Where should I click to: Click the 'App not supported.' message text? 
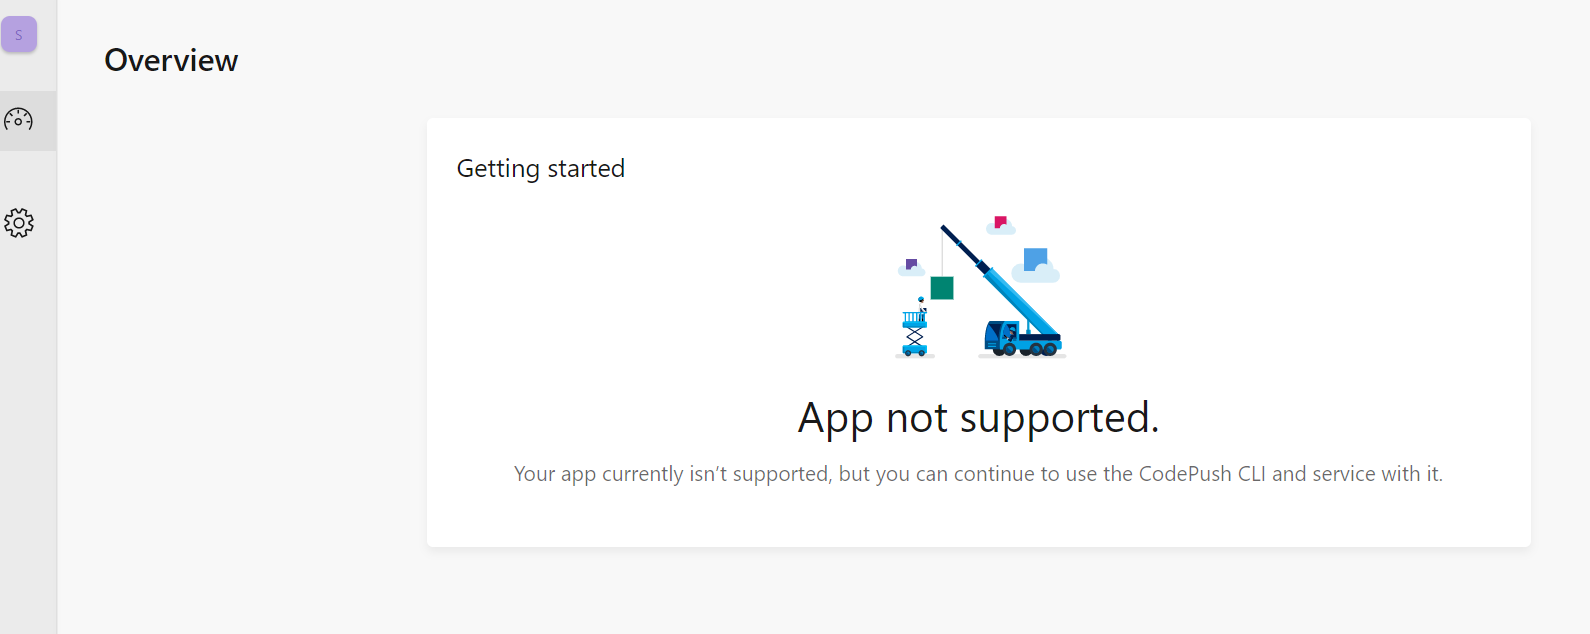click(979, 418)
